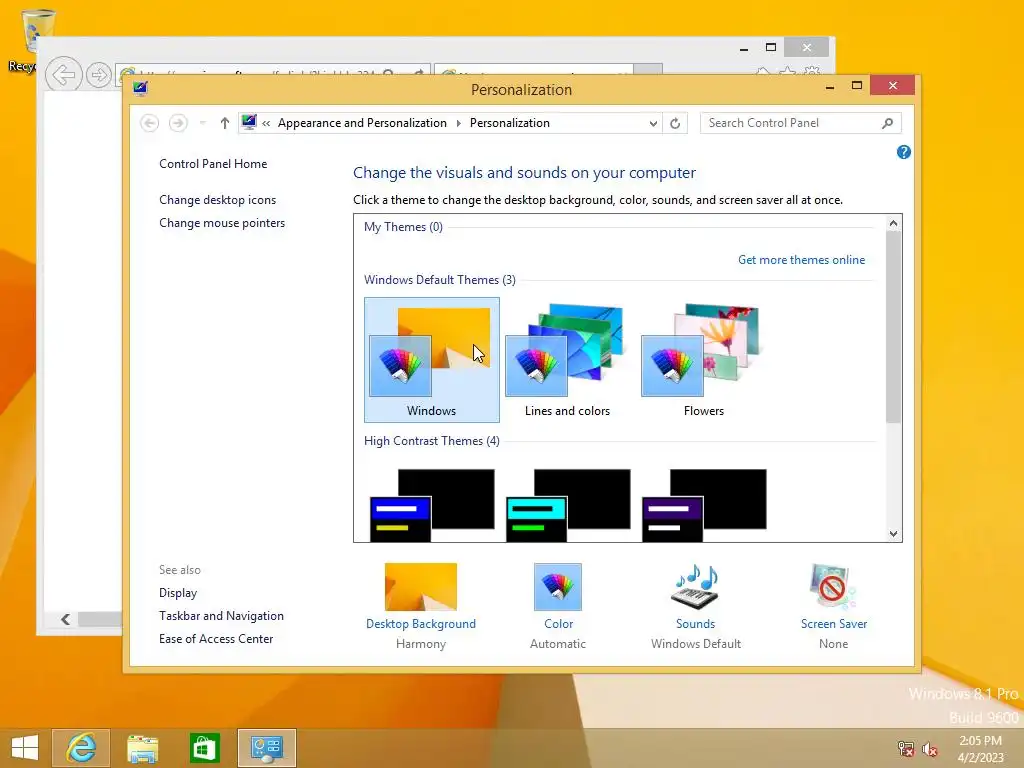Open Taskbar and Navigation
Image resolution: width=1024 pixels, height=768 pixels.
(x=221, y=616)
